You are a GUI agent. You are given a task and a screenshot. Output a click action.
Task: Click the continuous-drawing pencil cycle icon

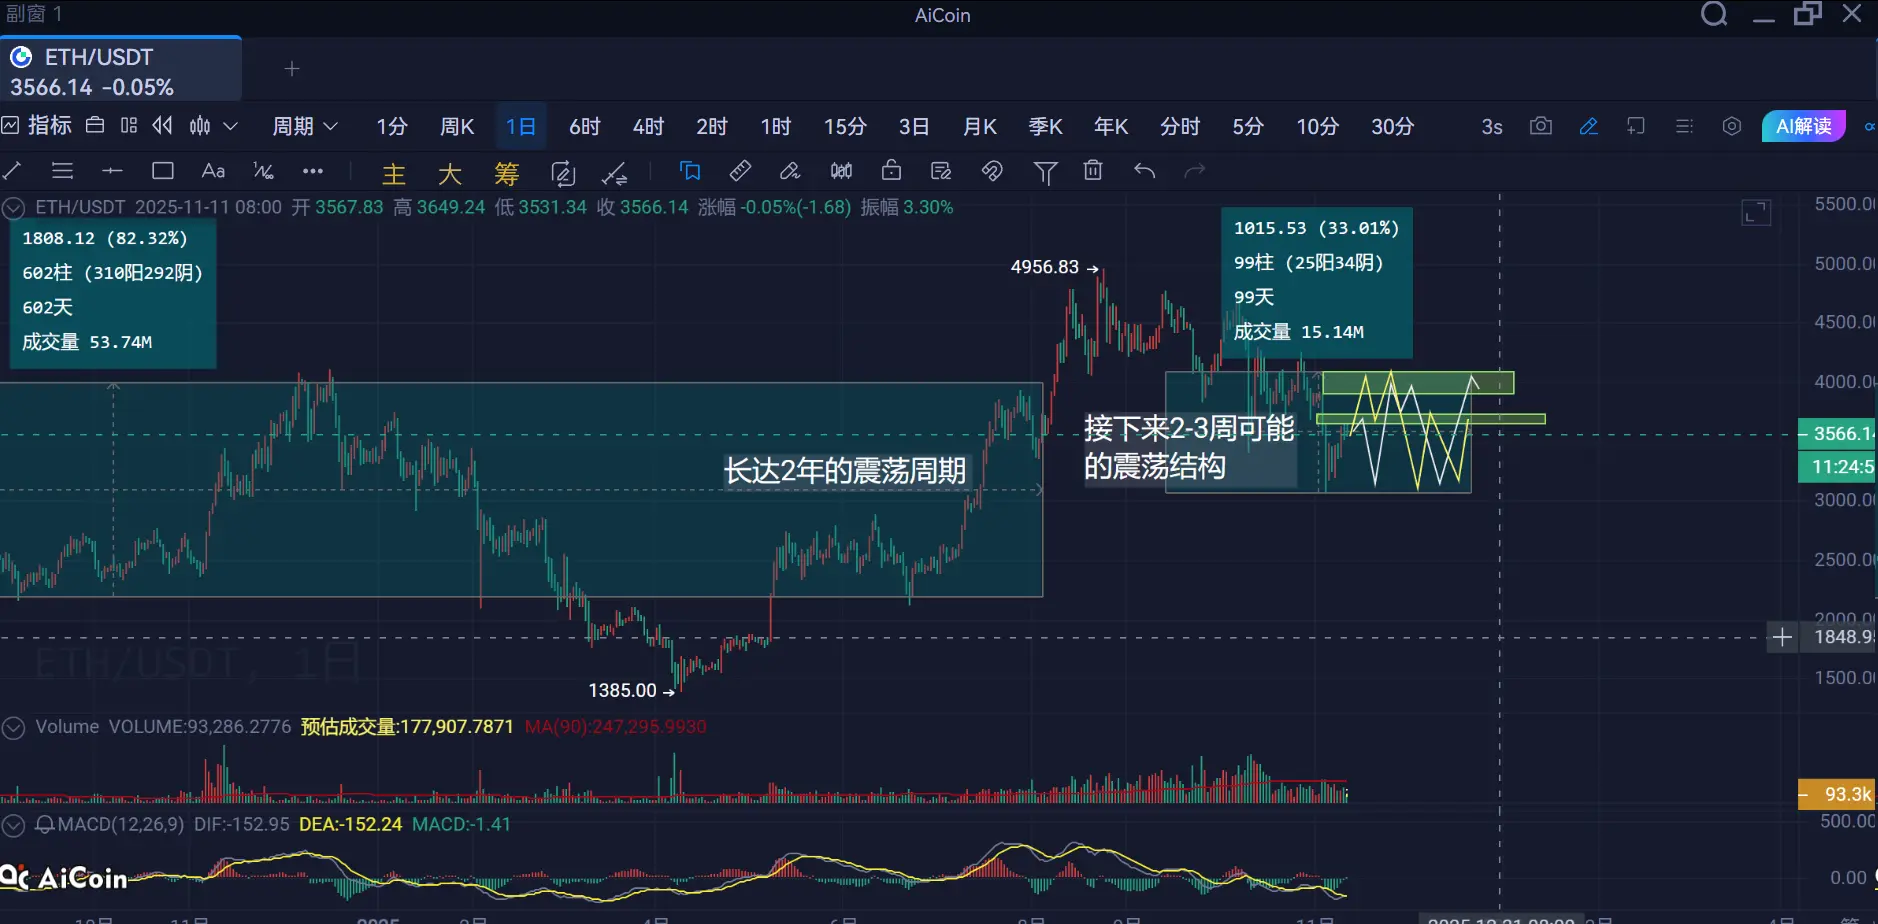[563, 174]
